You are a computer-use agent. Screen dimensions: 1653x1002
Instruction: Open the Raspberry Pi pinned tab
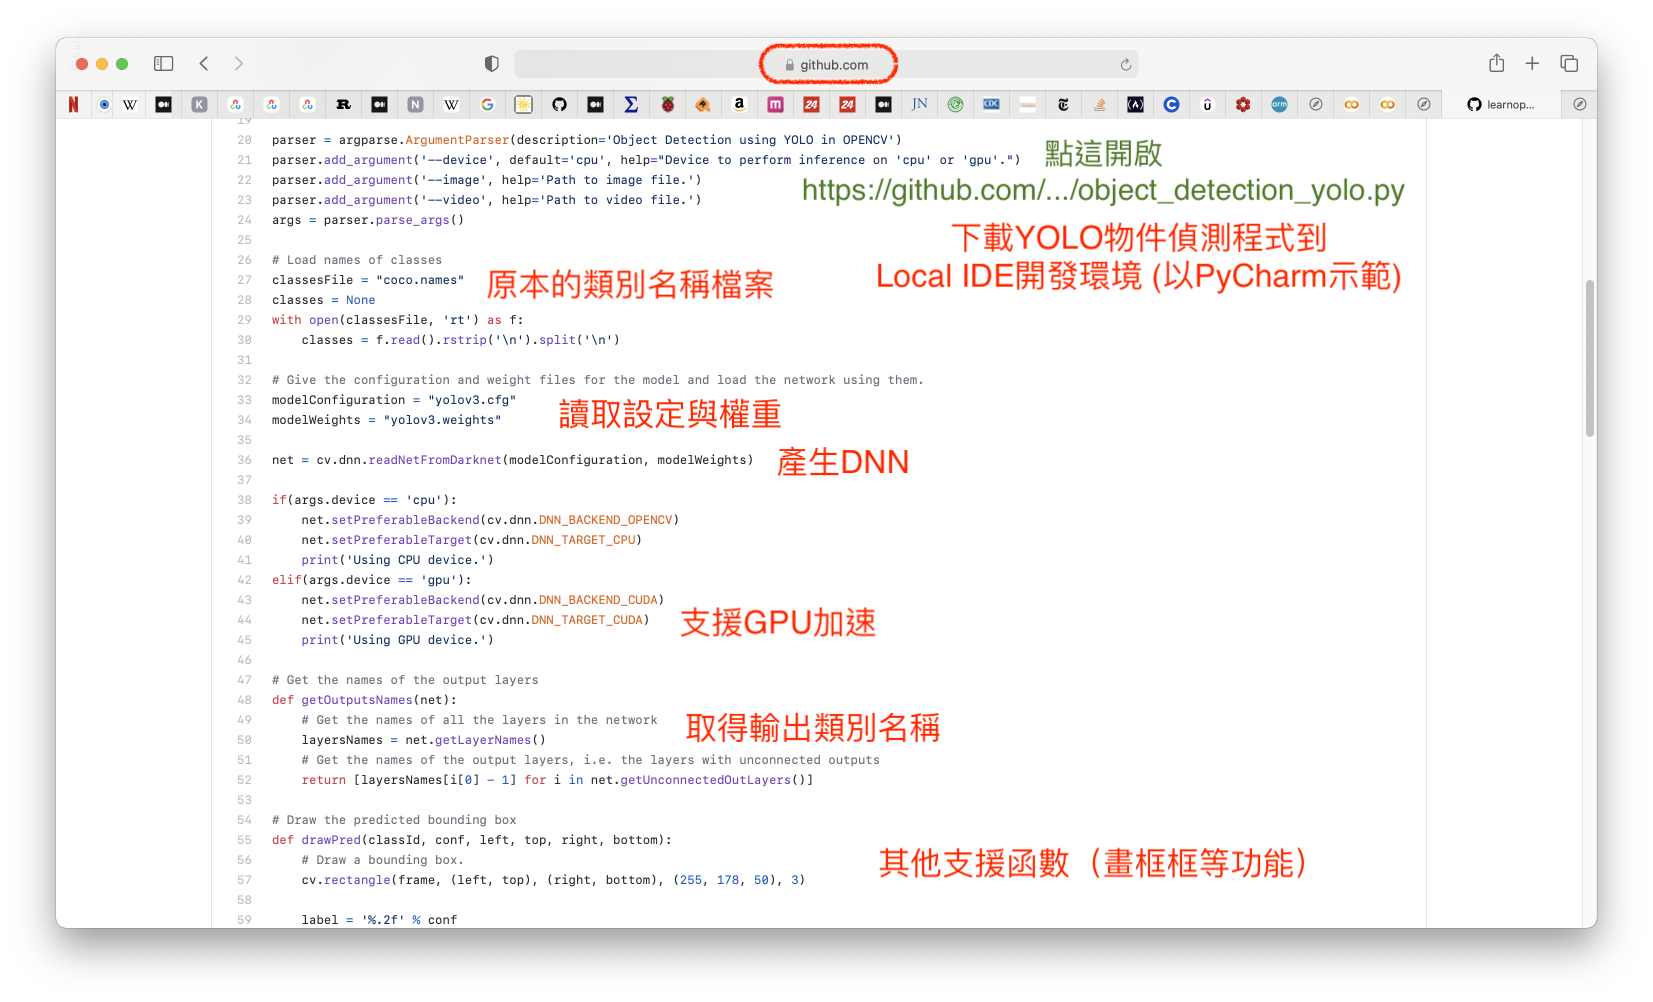667,104
